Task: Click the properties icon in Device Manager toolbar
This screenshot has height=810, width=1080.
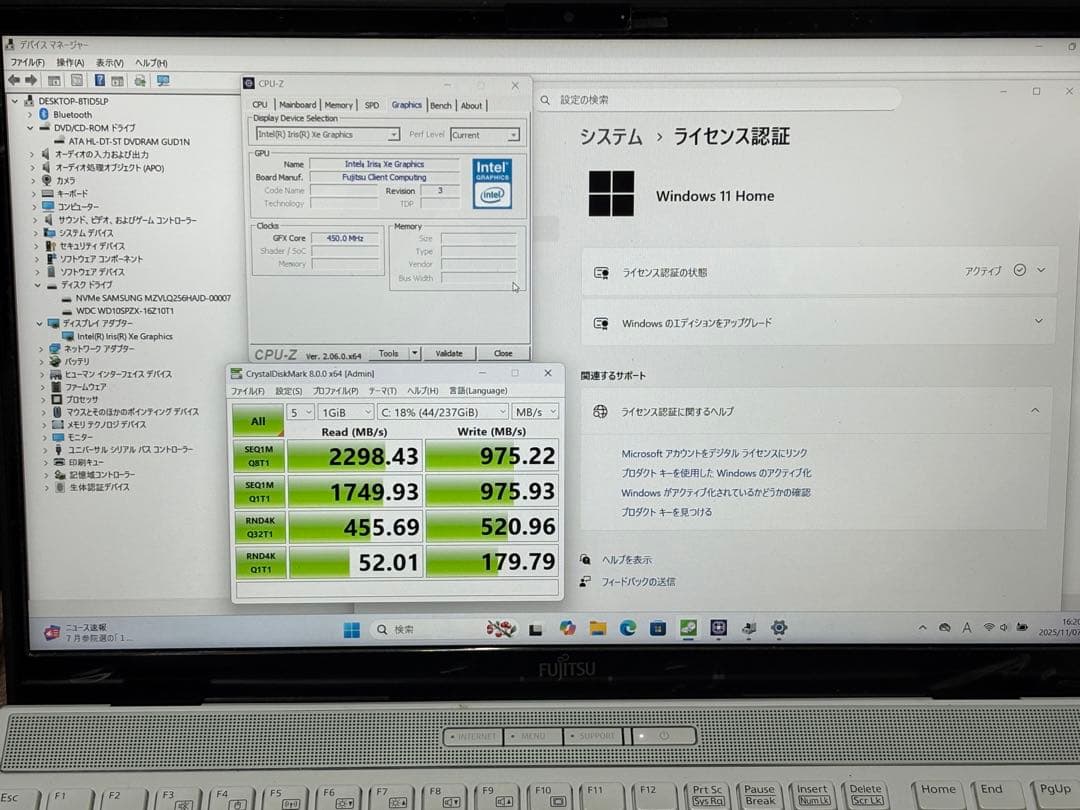Action: (x=78, y=80)
